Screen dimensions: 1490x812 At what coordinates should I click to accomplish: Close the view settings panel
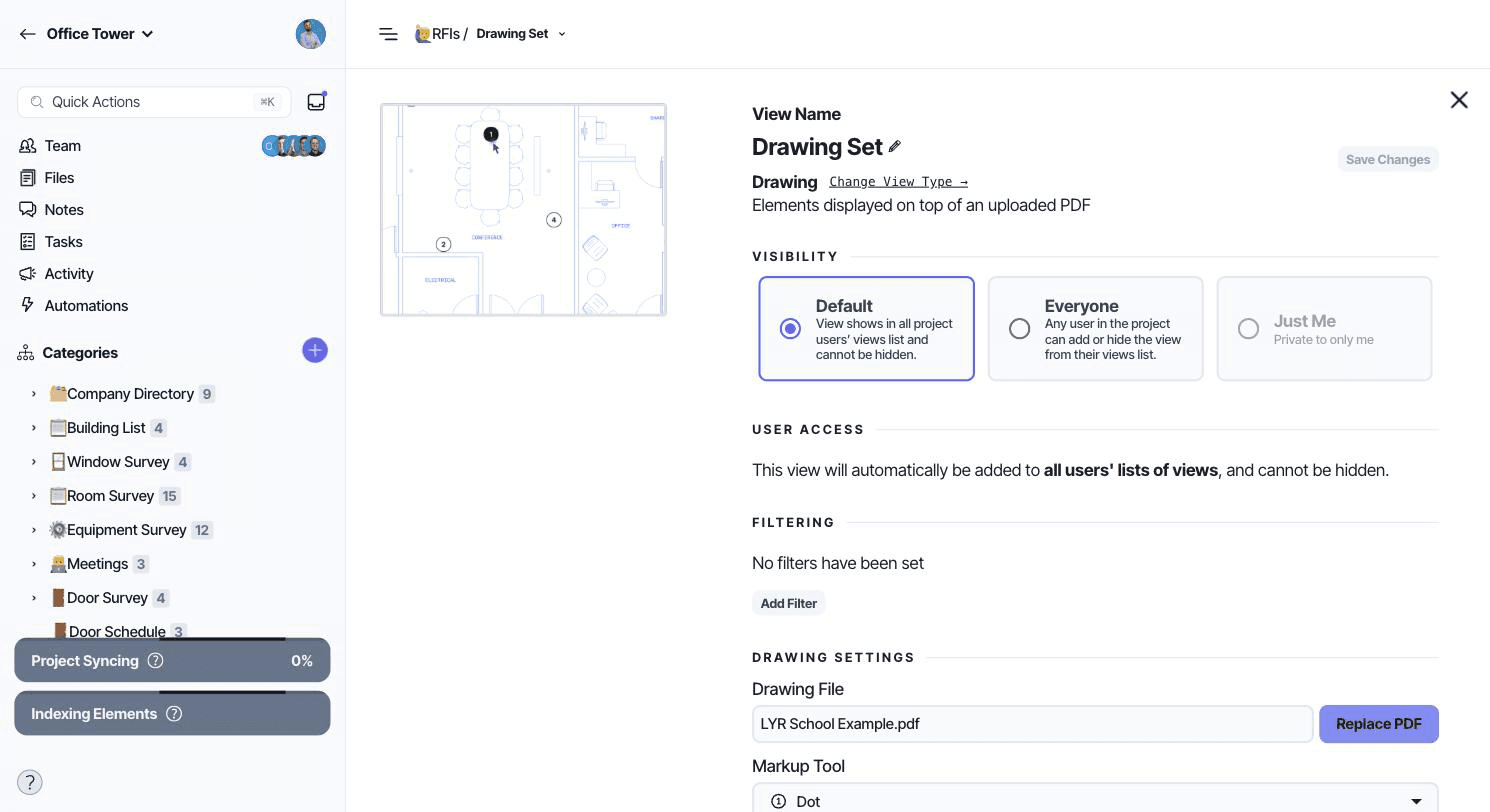tap(1459, 100)
